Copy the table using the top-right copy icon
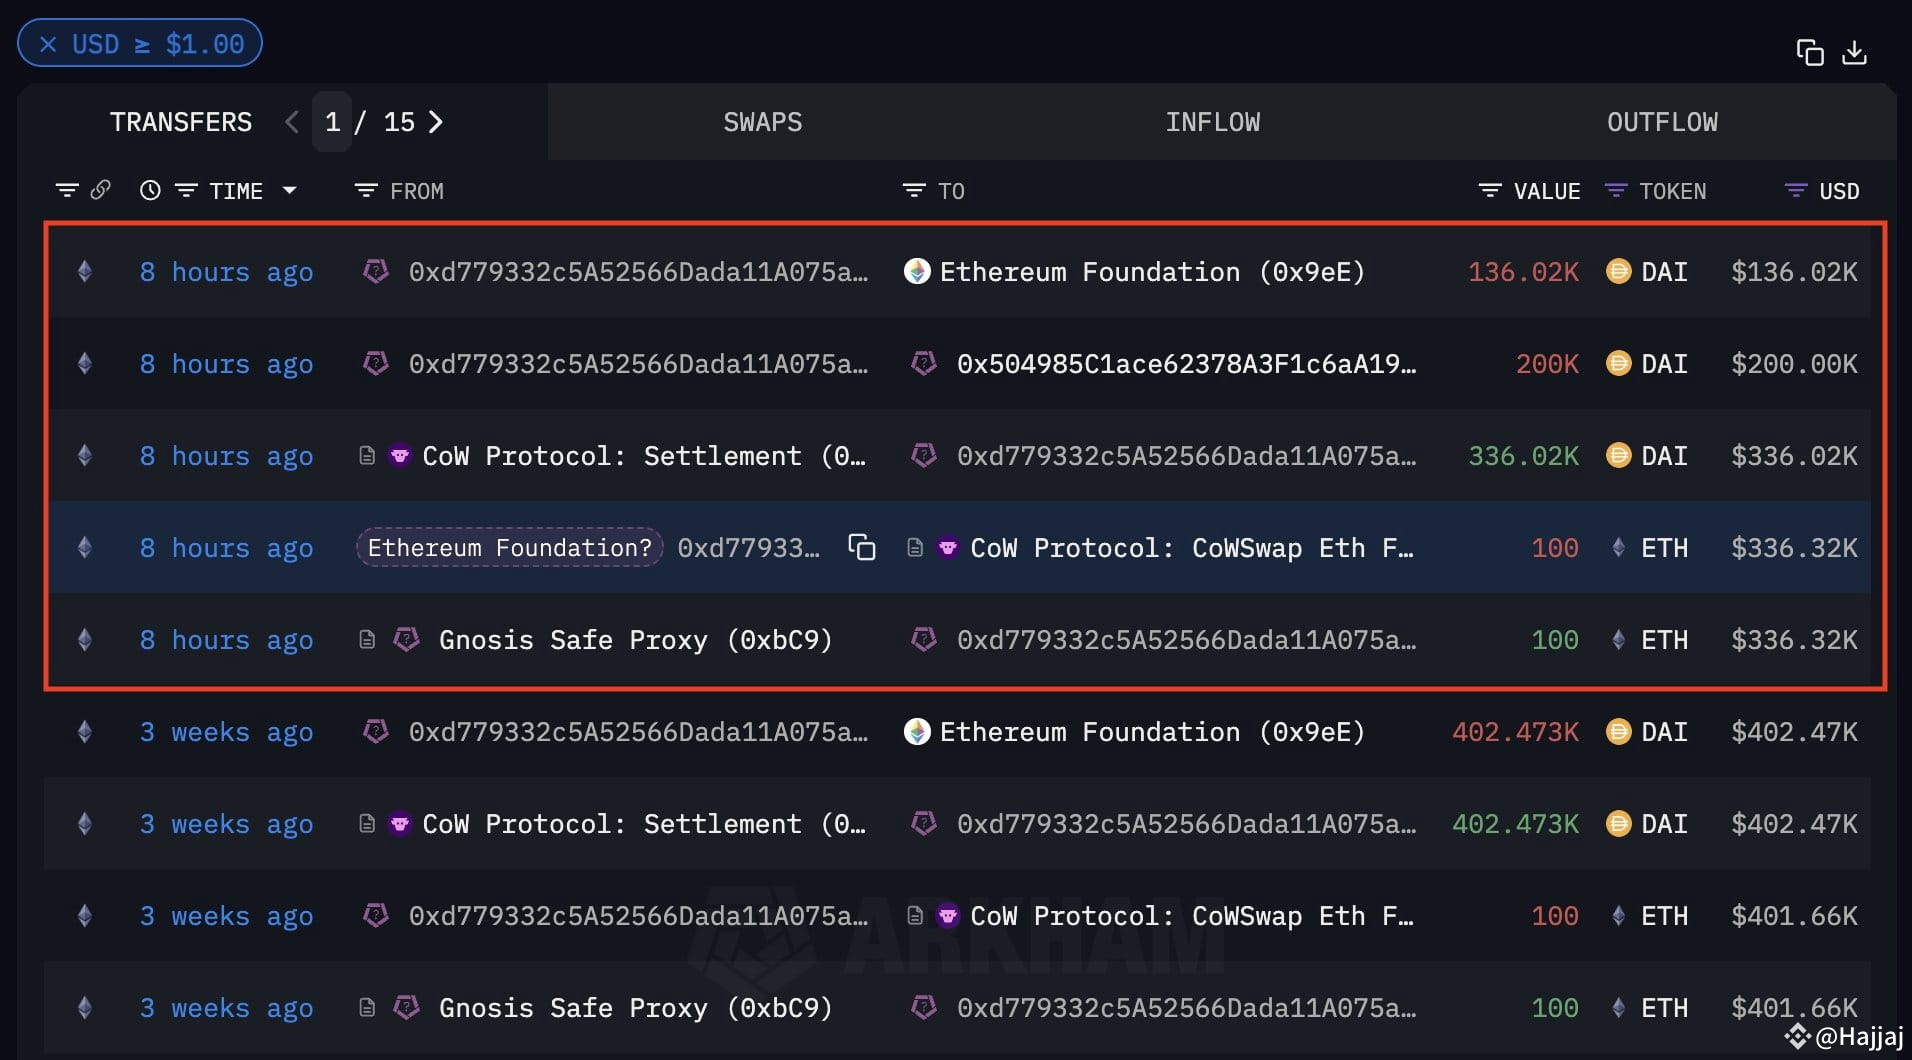This screenshot has width=1912, height=1060. tap(1810, 52)
